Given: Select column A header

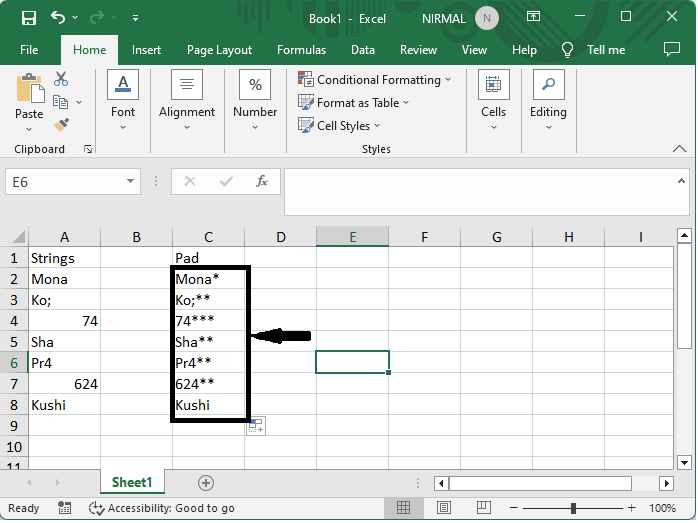Looking at the screenshot, I should click(65, 237).
